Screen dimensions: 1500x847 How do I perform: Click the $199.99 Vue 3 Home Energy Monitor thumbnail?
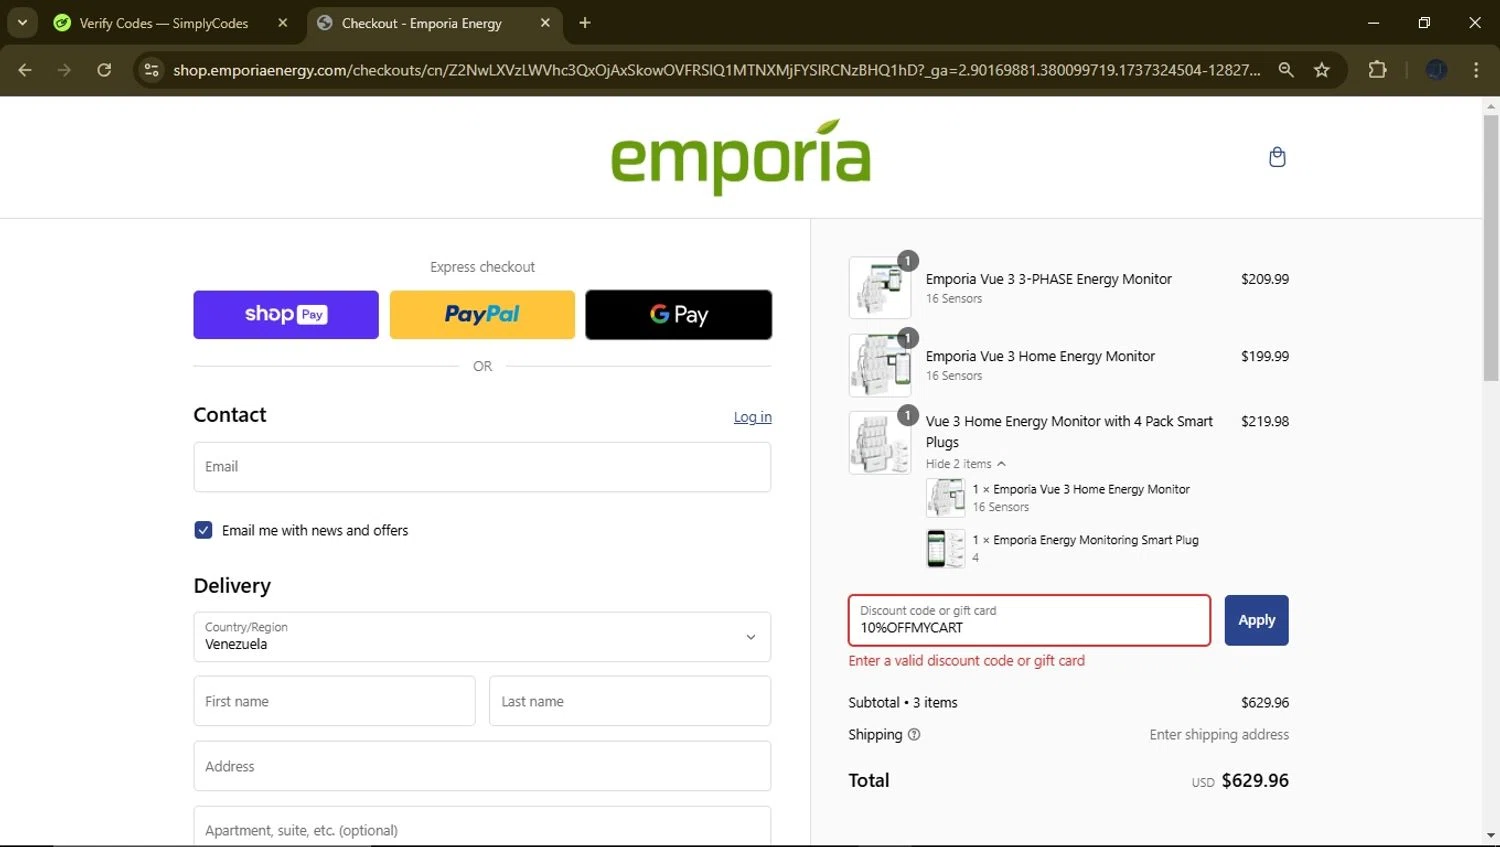click(x=880, y=365)
